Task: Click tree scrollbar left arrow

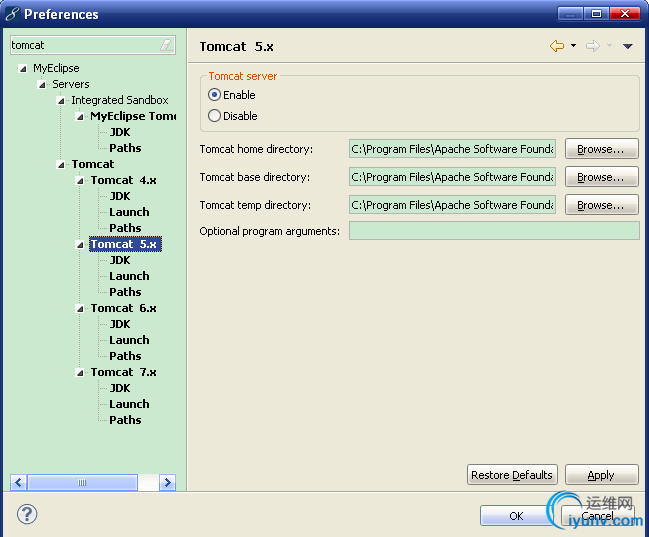Action: point(18,482)
